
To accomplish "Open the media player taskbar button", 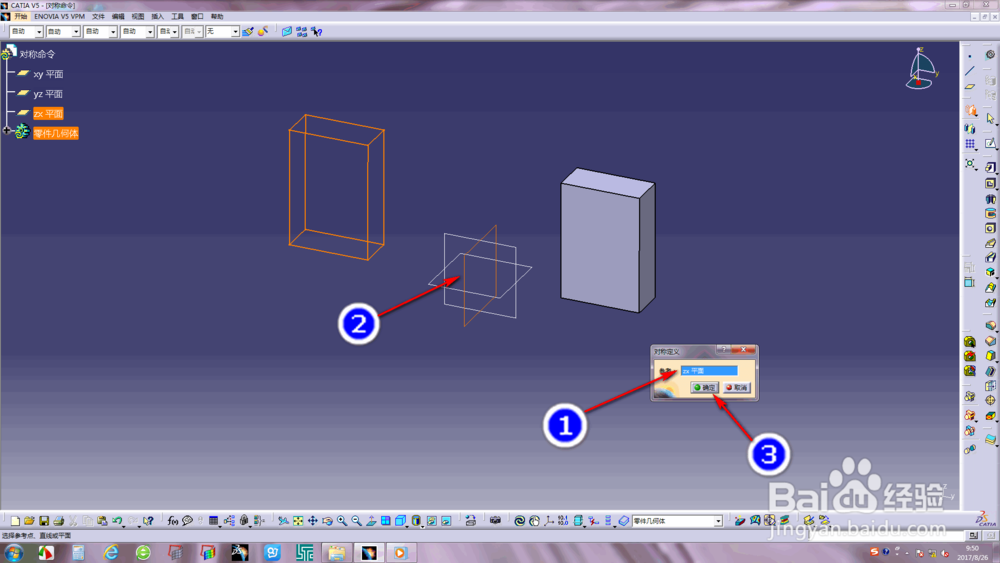I will [x=401, y=552].
